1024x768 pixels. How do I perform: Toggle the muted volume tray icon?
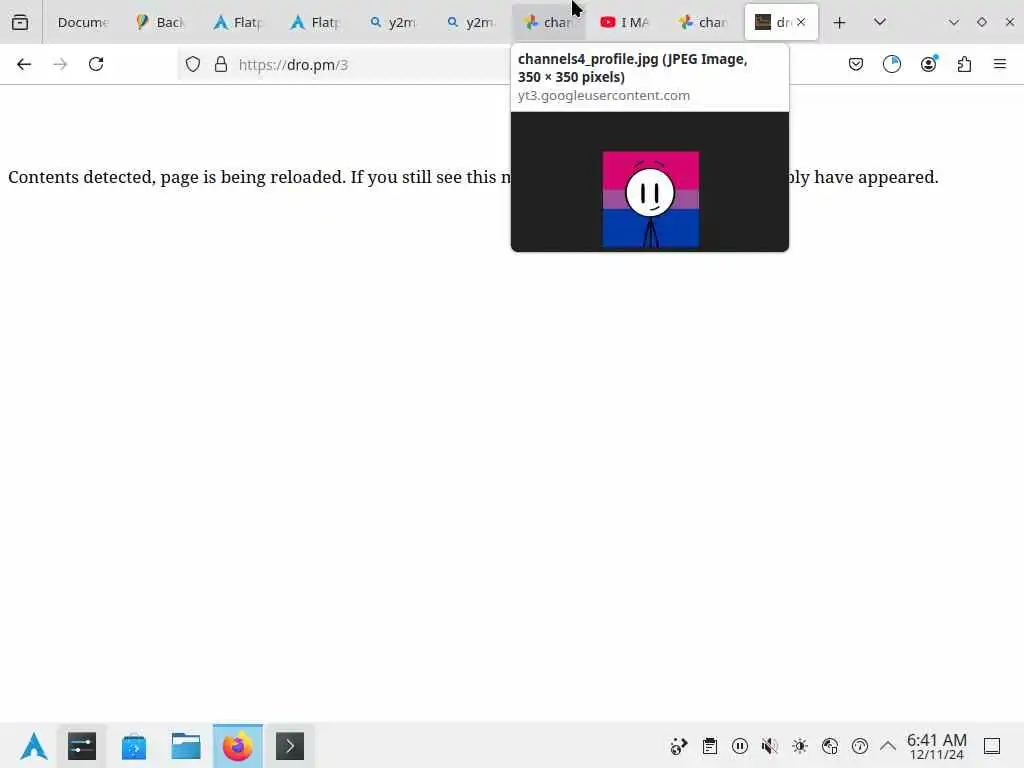pyautogui.click(x=770, y=746)
